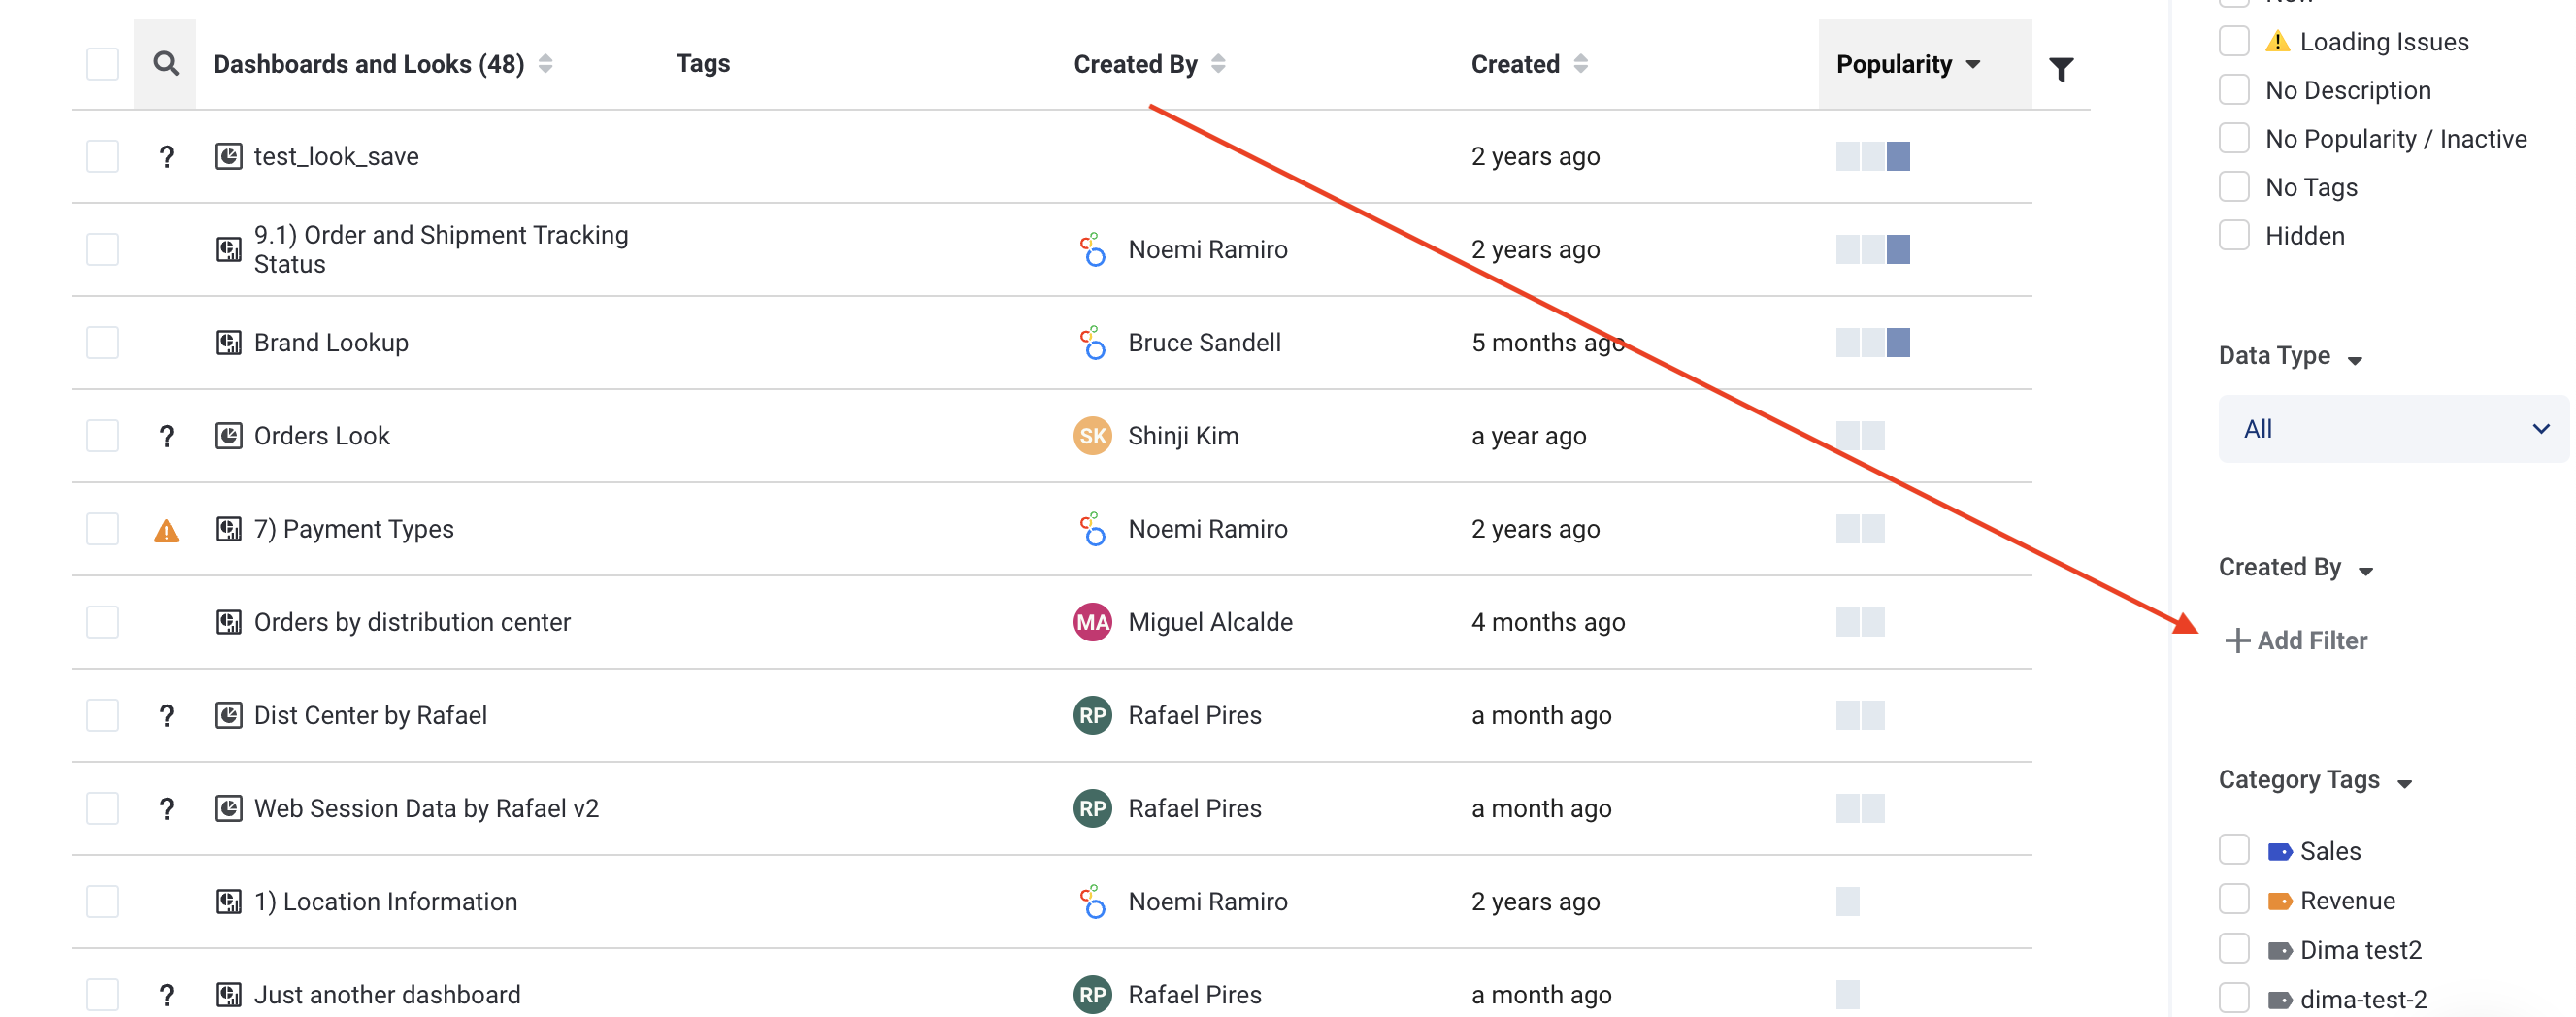The width and height of the screenshot is (2576, 1017).
Task: Click the Look icon beside Orders Look
Action: point(228,436)
